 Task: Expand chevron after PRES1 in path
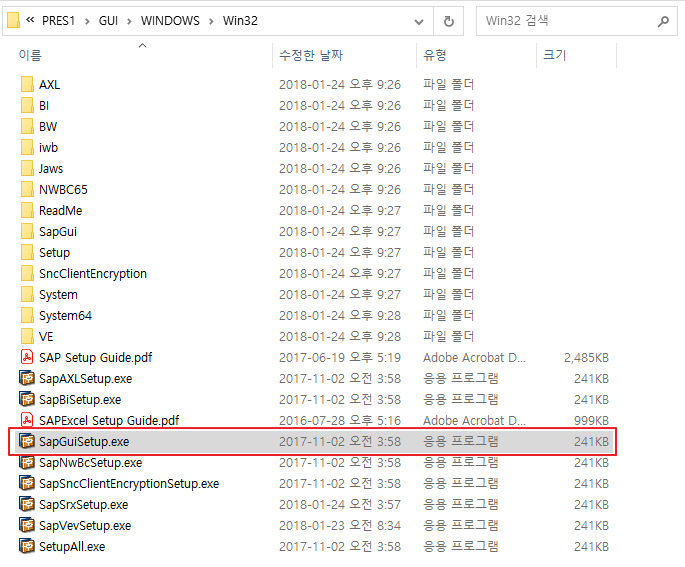[87, 21]
